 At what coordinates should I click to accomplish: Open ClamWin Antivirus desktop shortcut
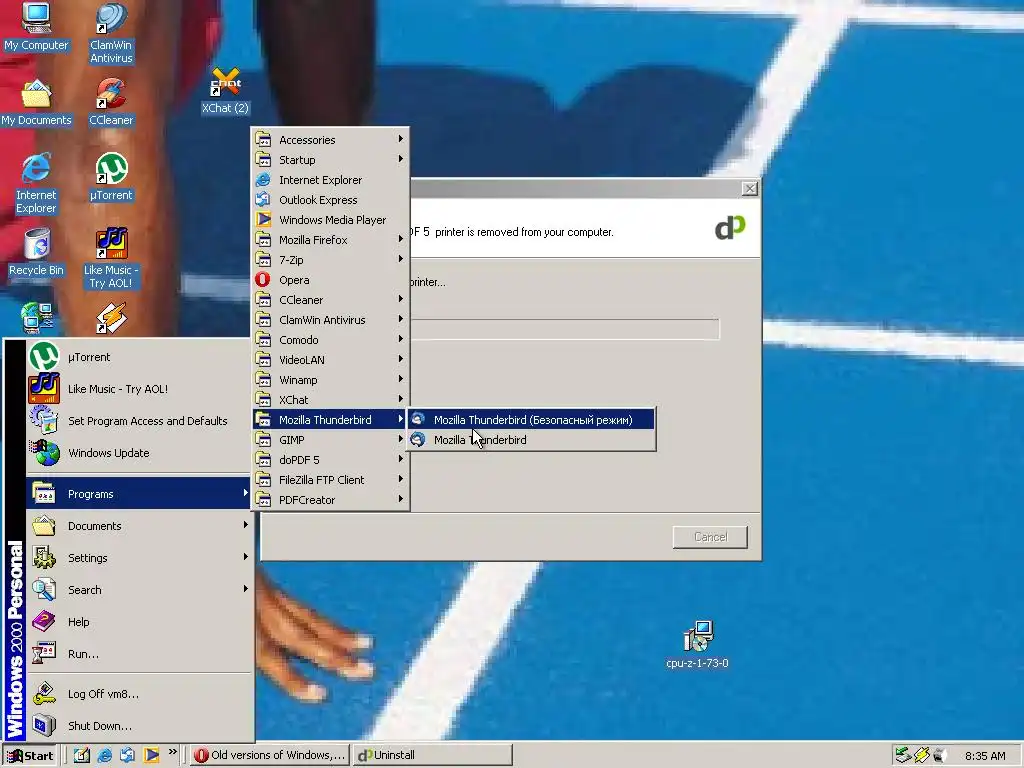coord(111,33)
